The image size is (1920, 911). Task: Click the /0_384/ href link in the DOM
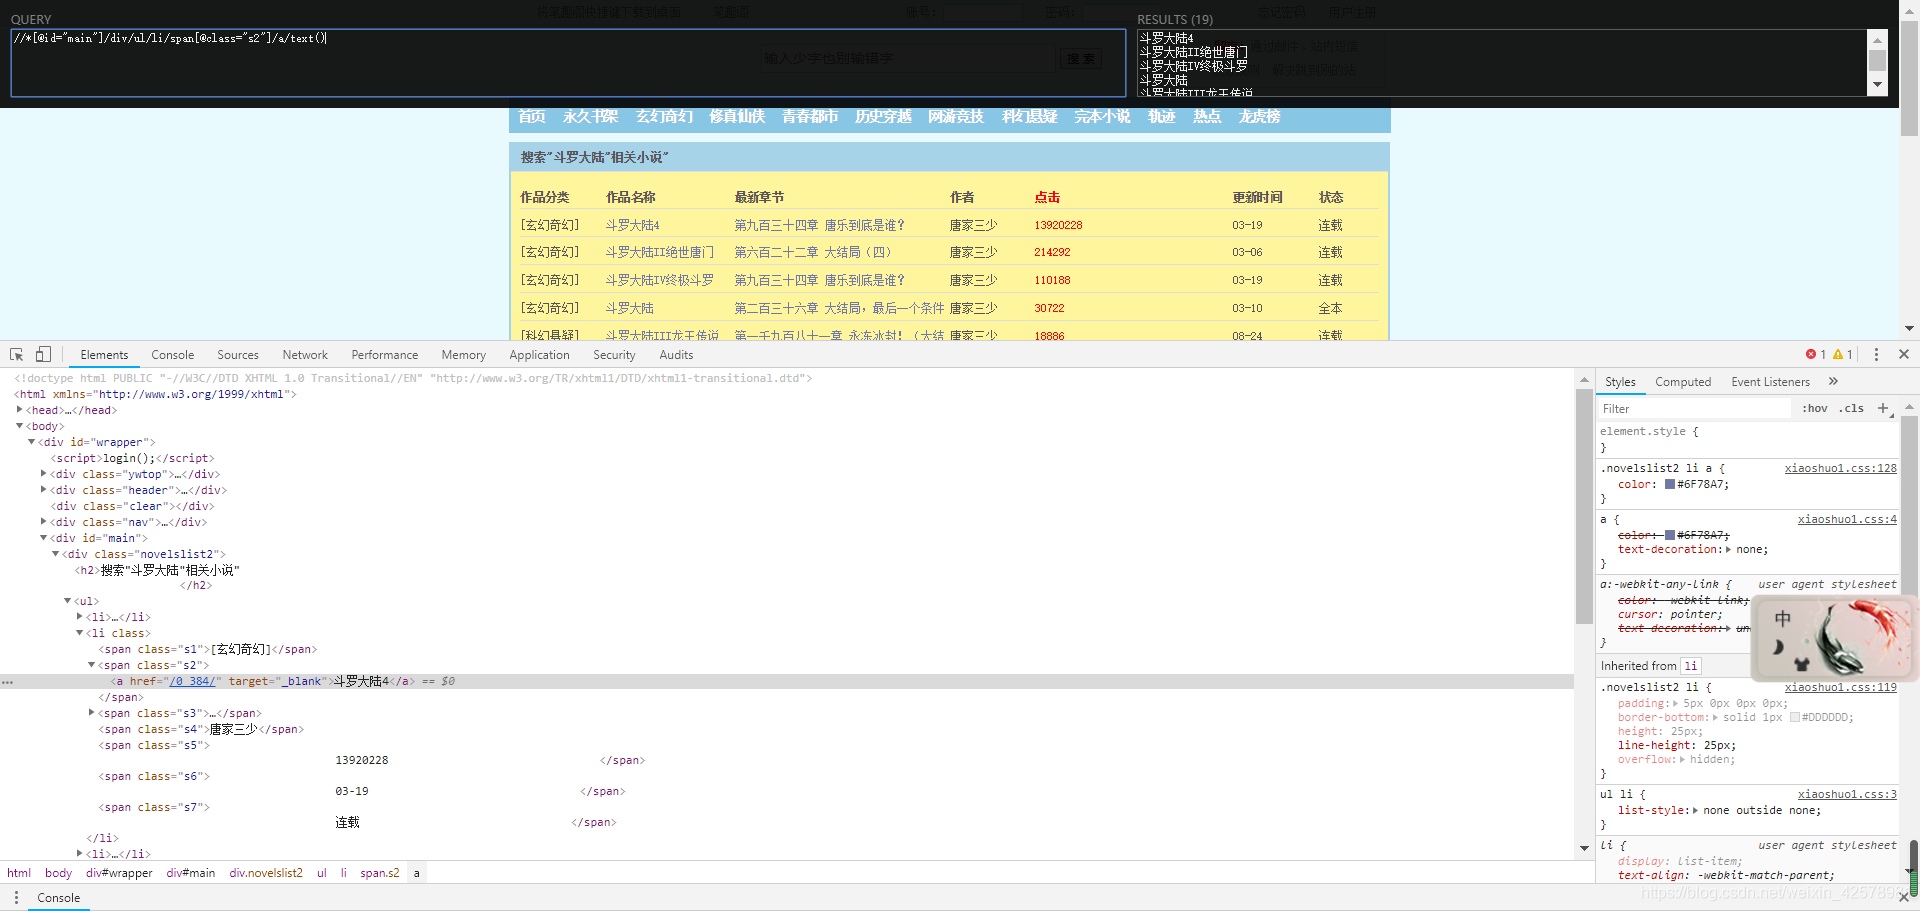click(191, 681)
